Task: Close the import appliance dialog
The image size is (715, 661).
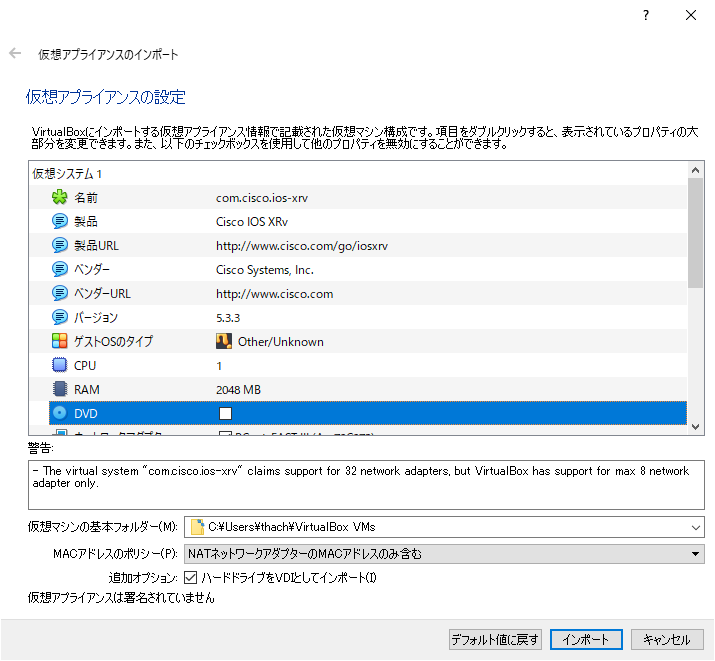Action: tap(691, 15)
